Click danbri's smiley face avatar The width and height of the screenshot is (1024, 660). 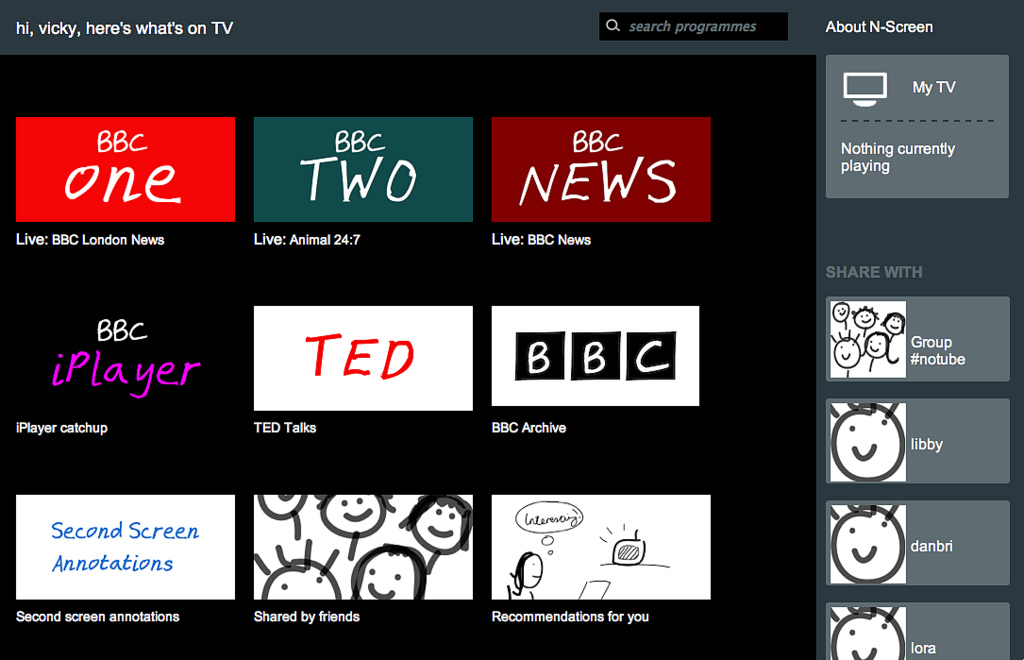point(868,544)
